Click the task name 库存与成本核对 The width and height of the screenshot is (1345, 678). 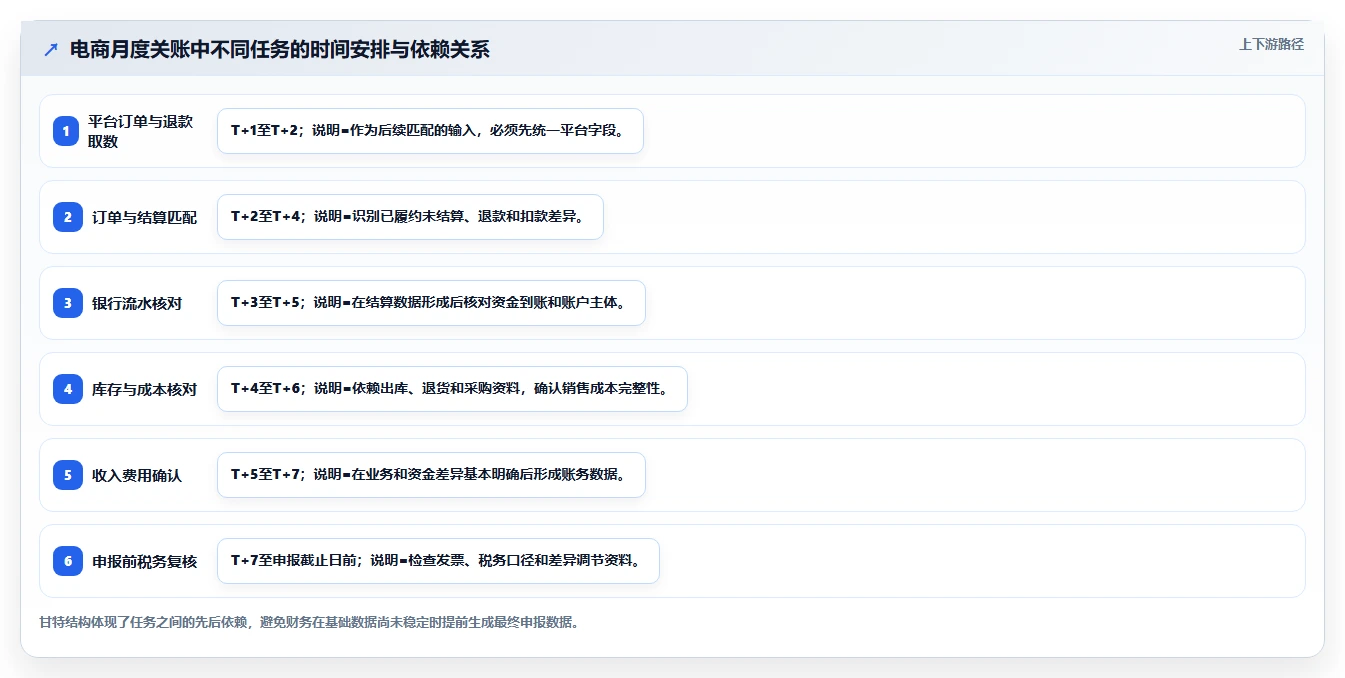point(145,389)
